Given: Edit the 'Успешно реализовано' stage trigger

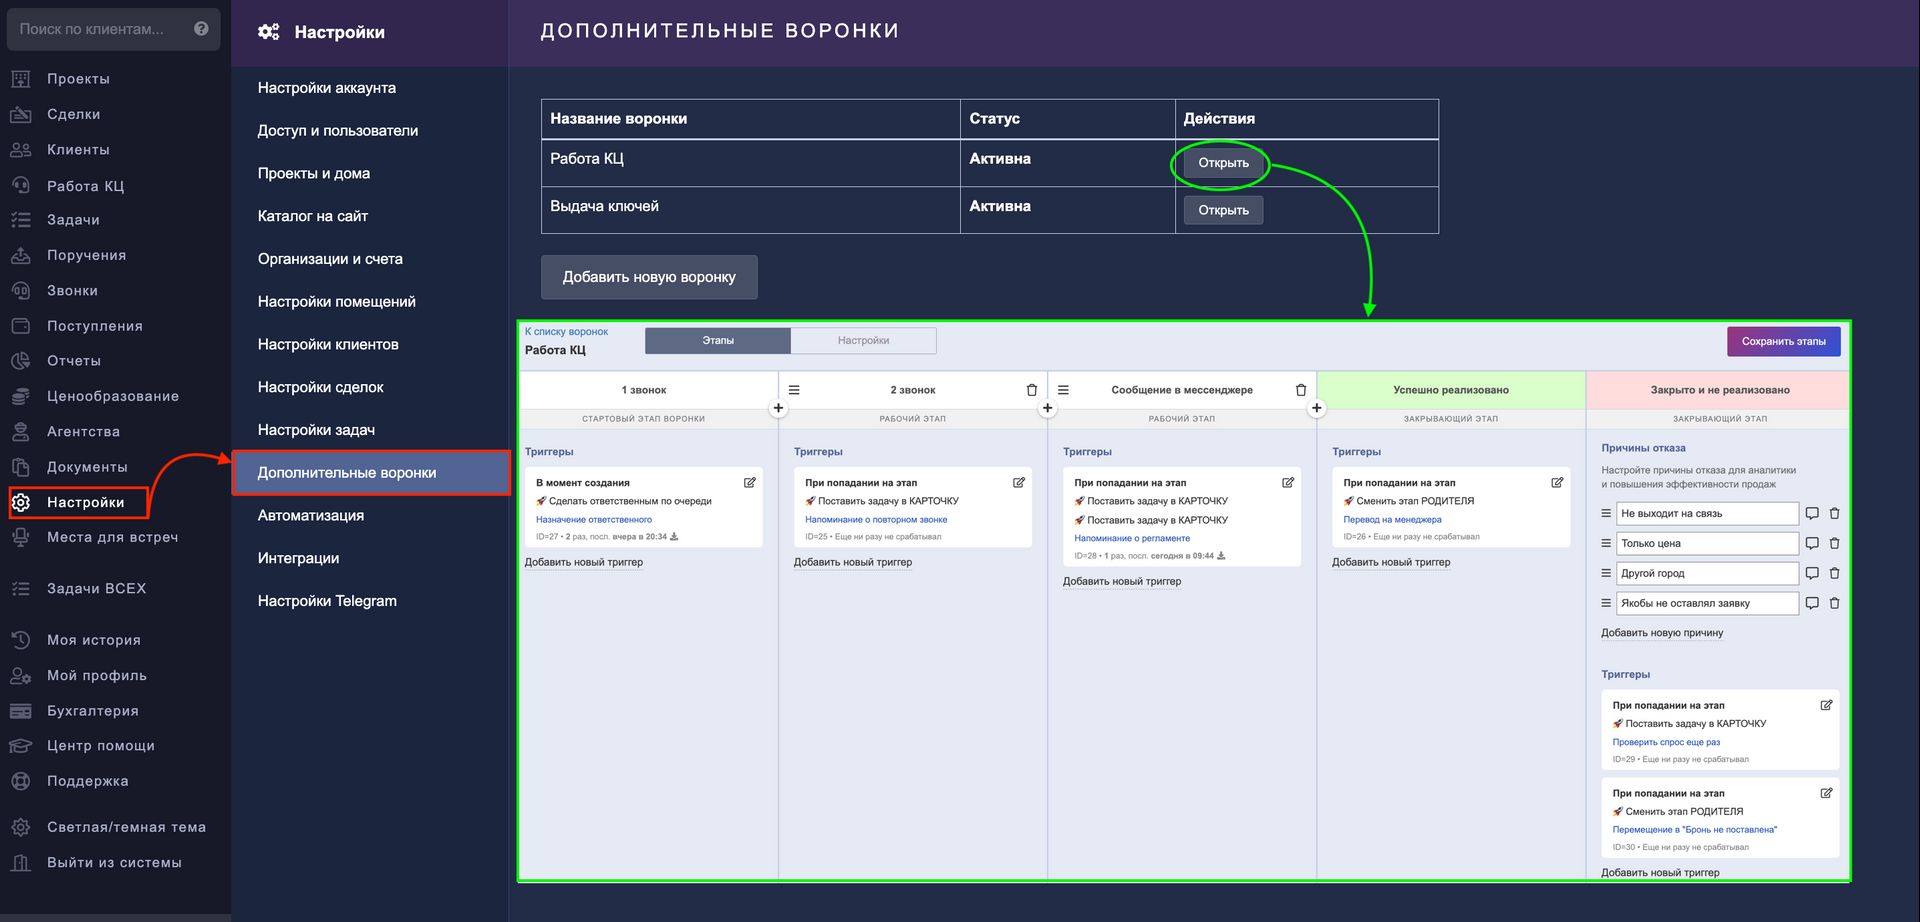Looking at the screenshot, I should (x=1556, y=483).
